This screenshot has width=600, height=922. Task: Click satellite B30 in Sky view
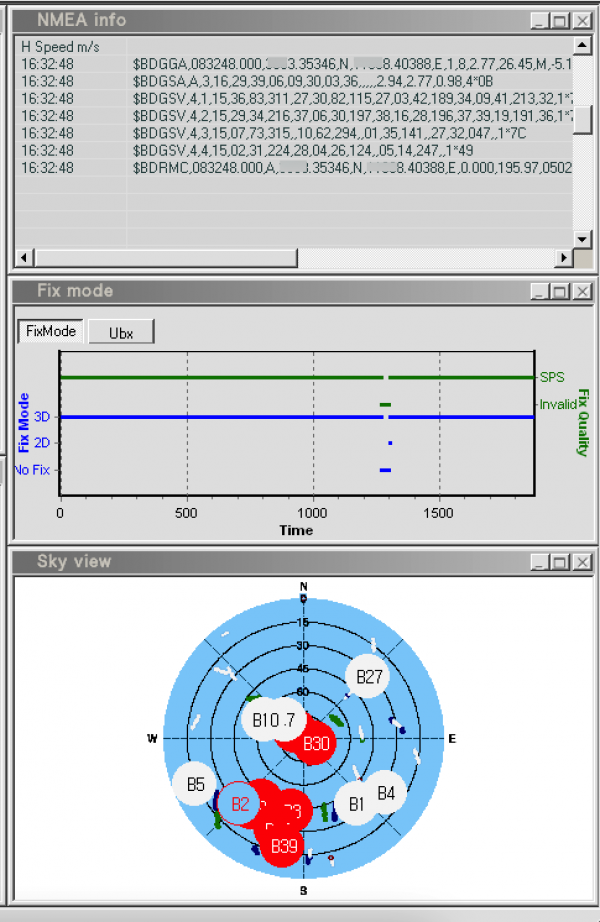(316, 744)
